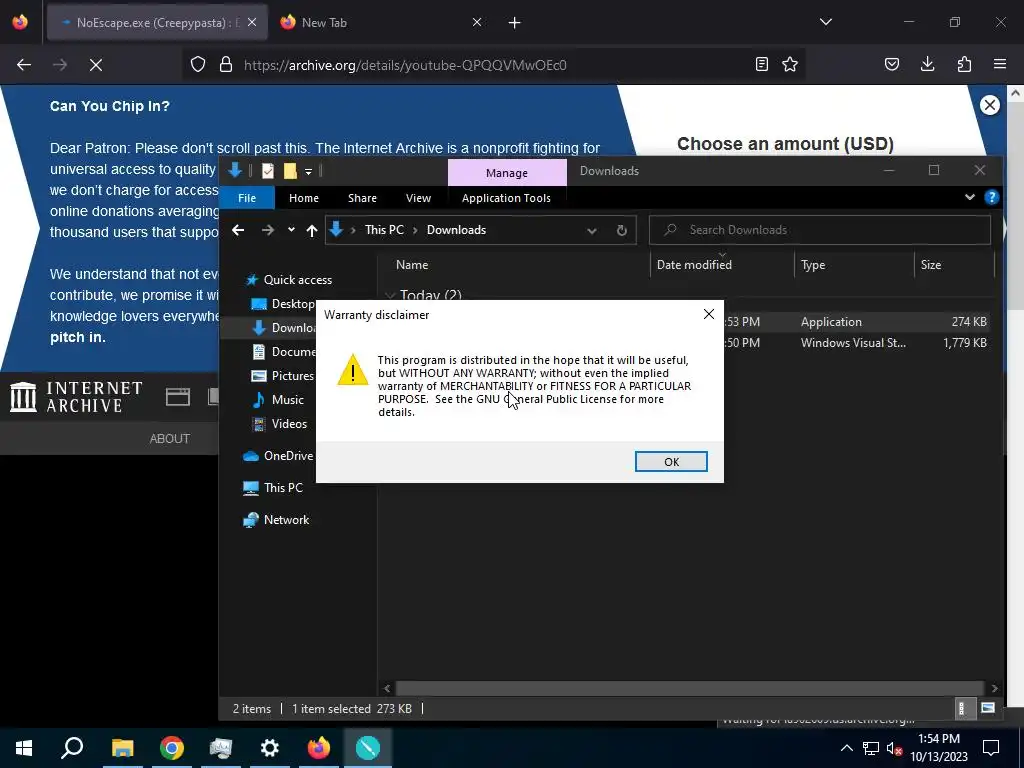Go up one folder level

point(312,230)
